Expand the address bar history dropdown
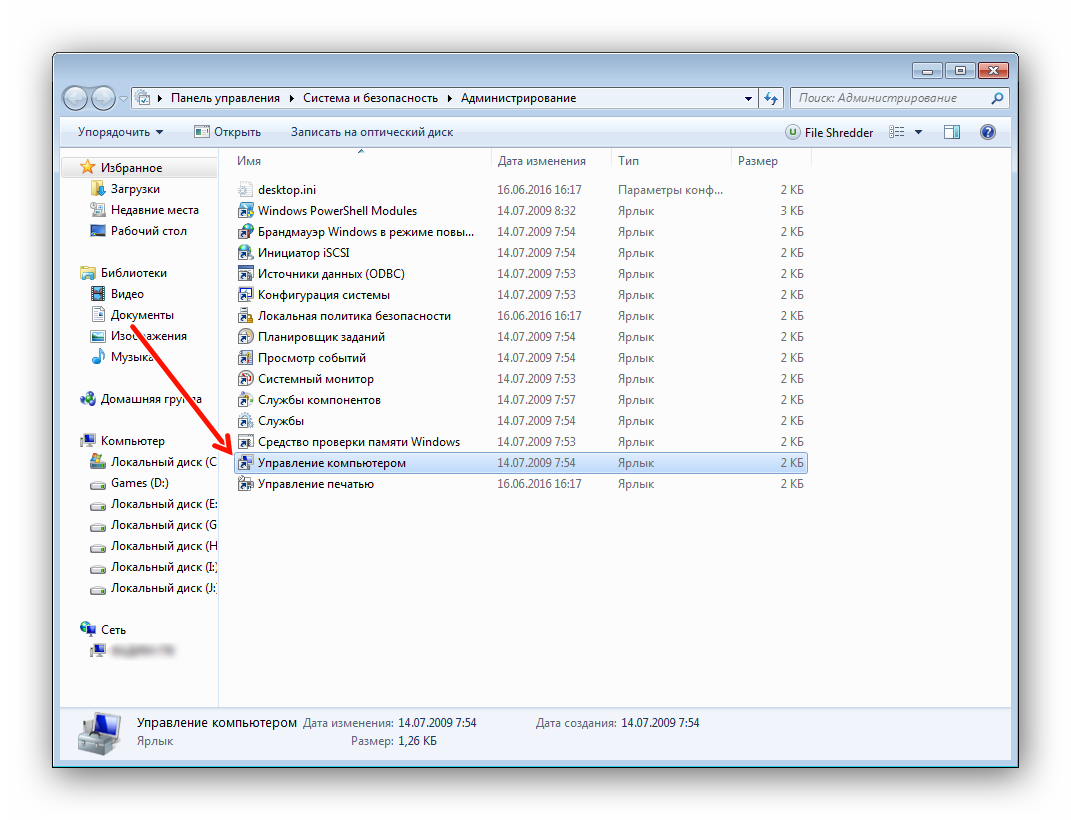 point(749,98)
